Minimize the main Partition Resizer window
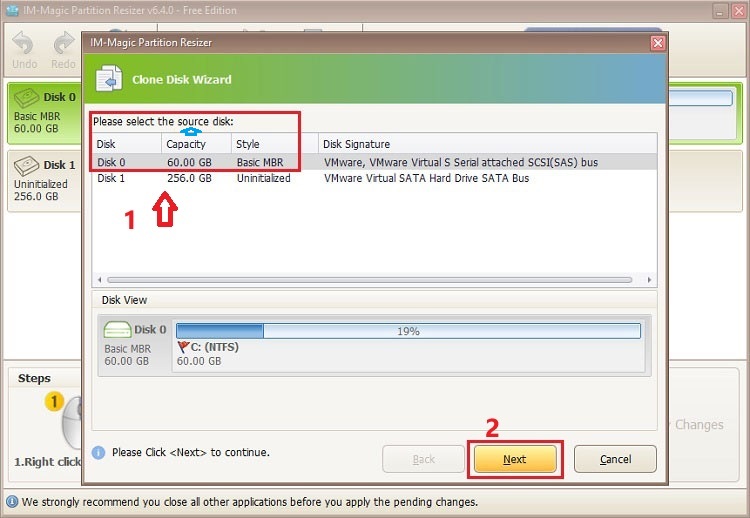 click(x=720, y=11)
